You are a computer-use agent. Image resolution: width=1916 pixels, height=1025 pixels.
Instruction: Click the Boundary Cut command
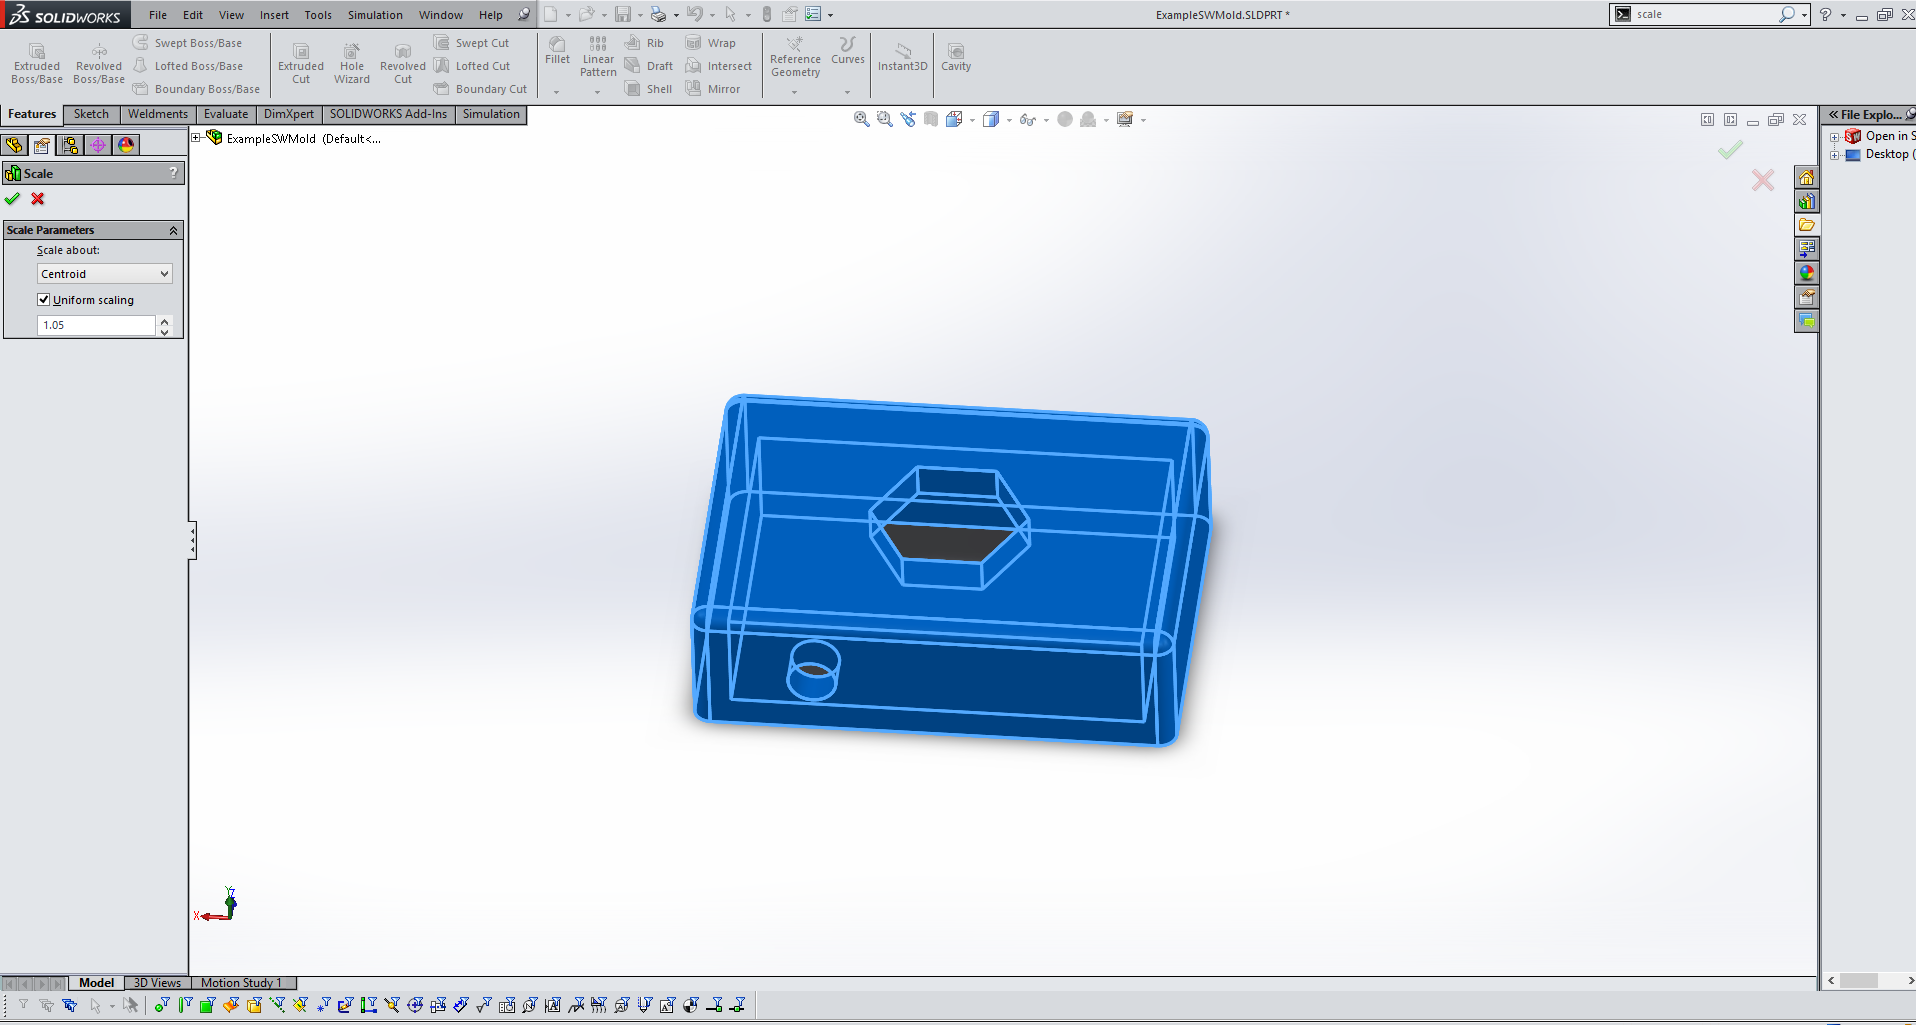click(480, 89)
